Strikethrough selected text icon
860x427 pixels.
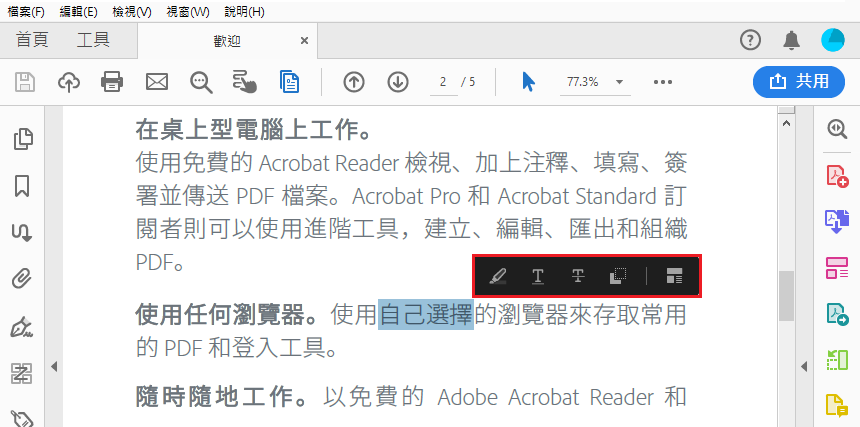578,276
